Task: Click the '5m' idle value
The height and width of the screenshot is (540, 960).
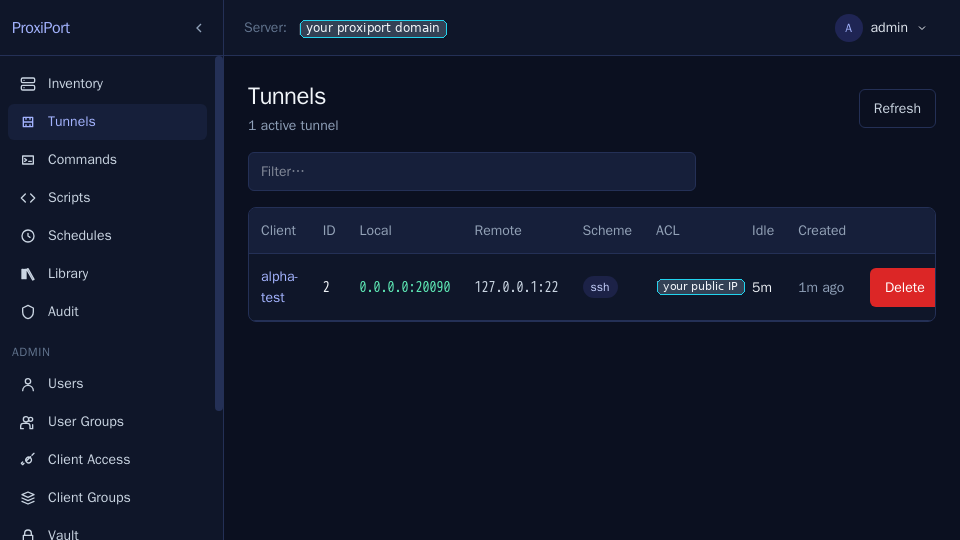Action: click(x=762, y=287)
